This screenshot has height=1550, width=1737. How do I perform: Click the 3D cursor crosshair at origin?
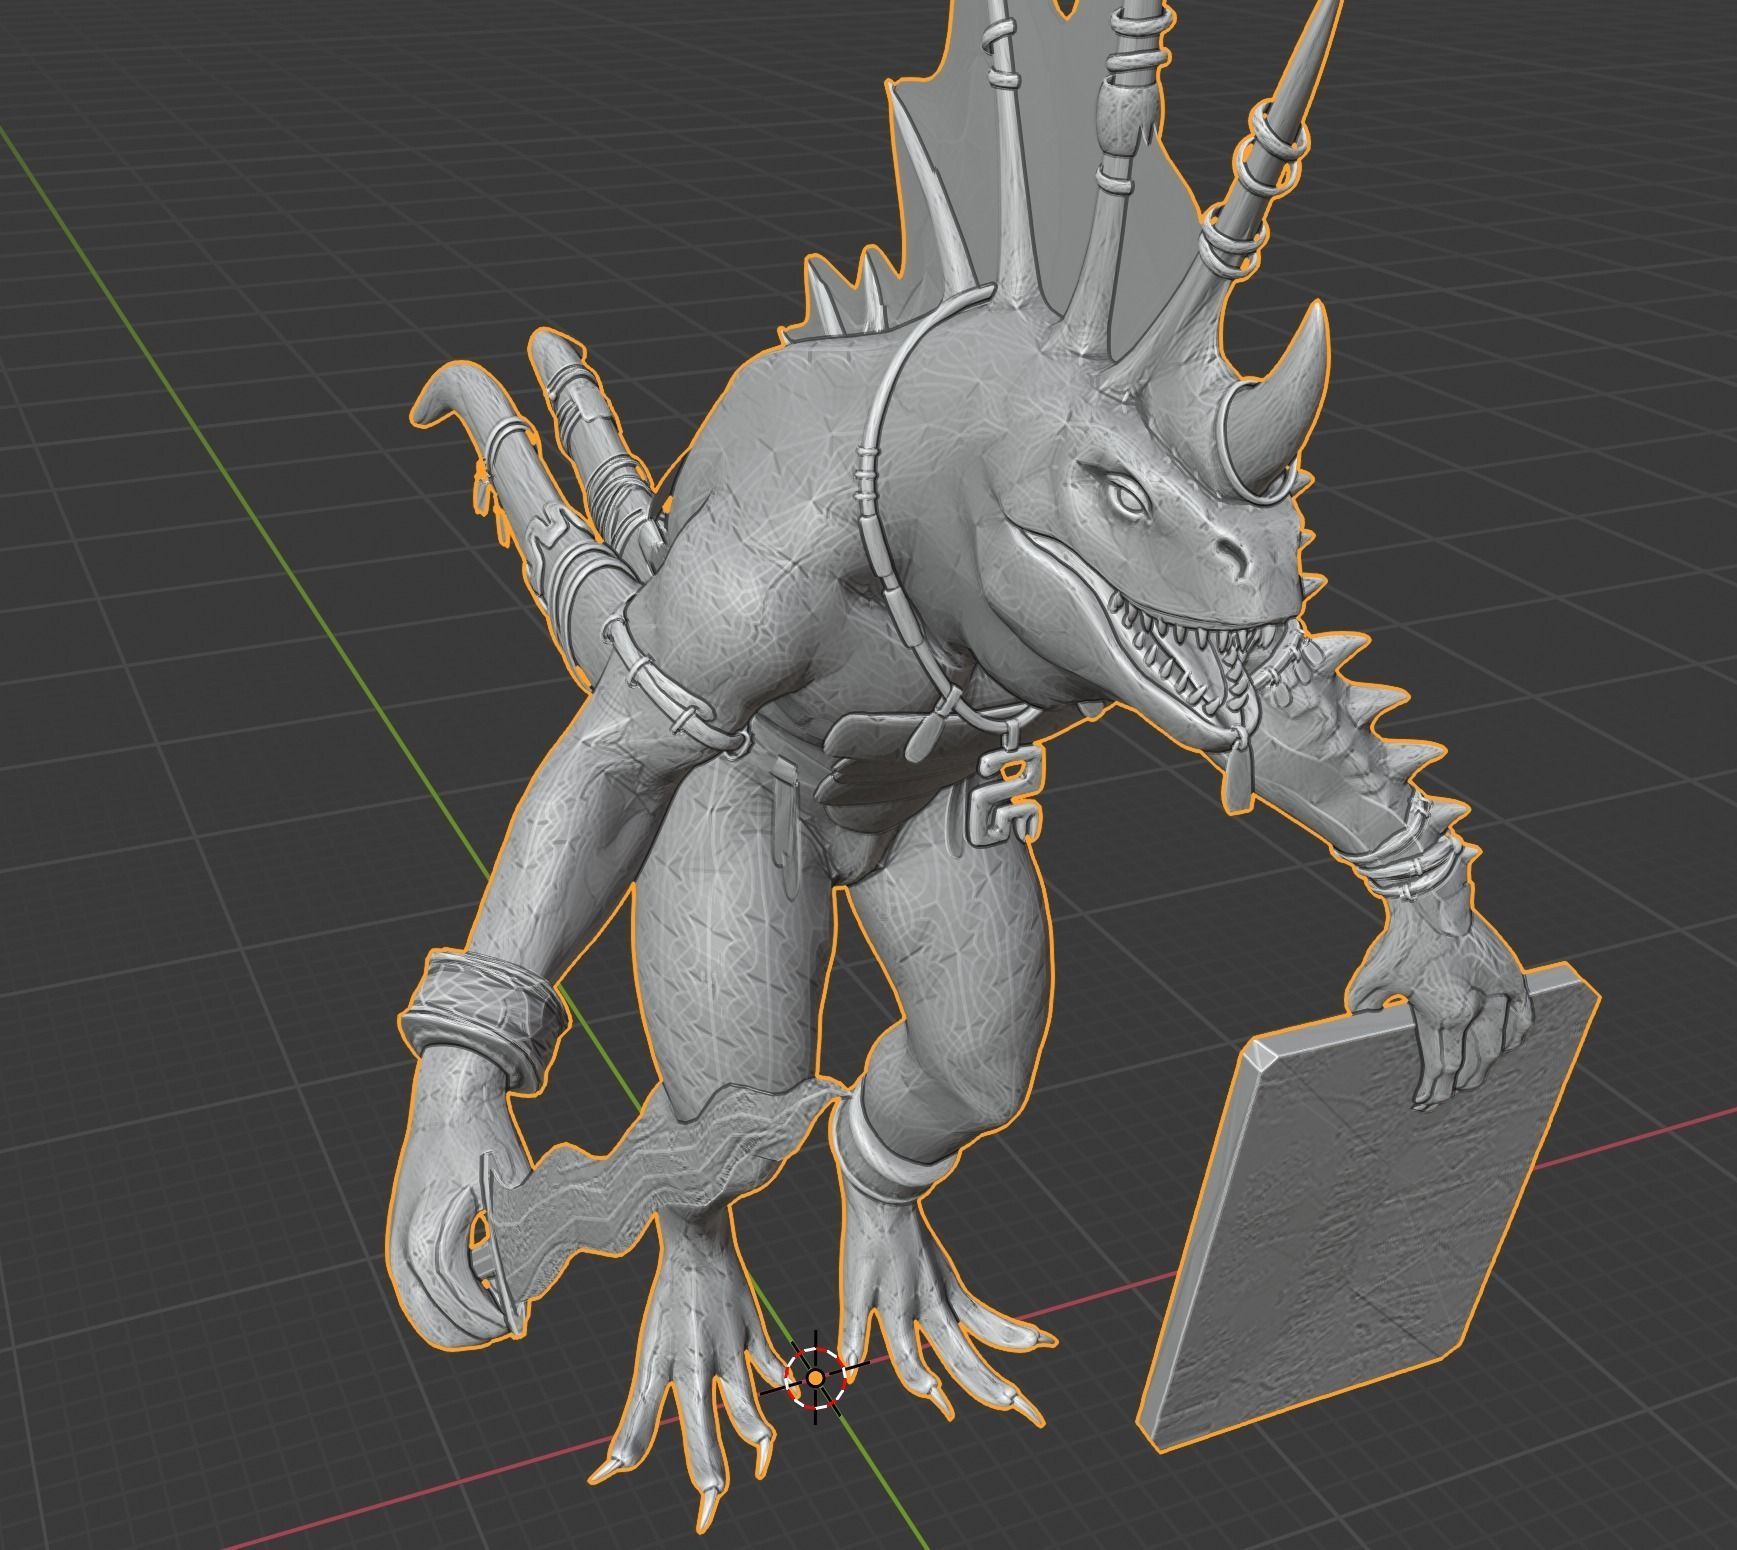[x=815, y=1379]
